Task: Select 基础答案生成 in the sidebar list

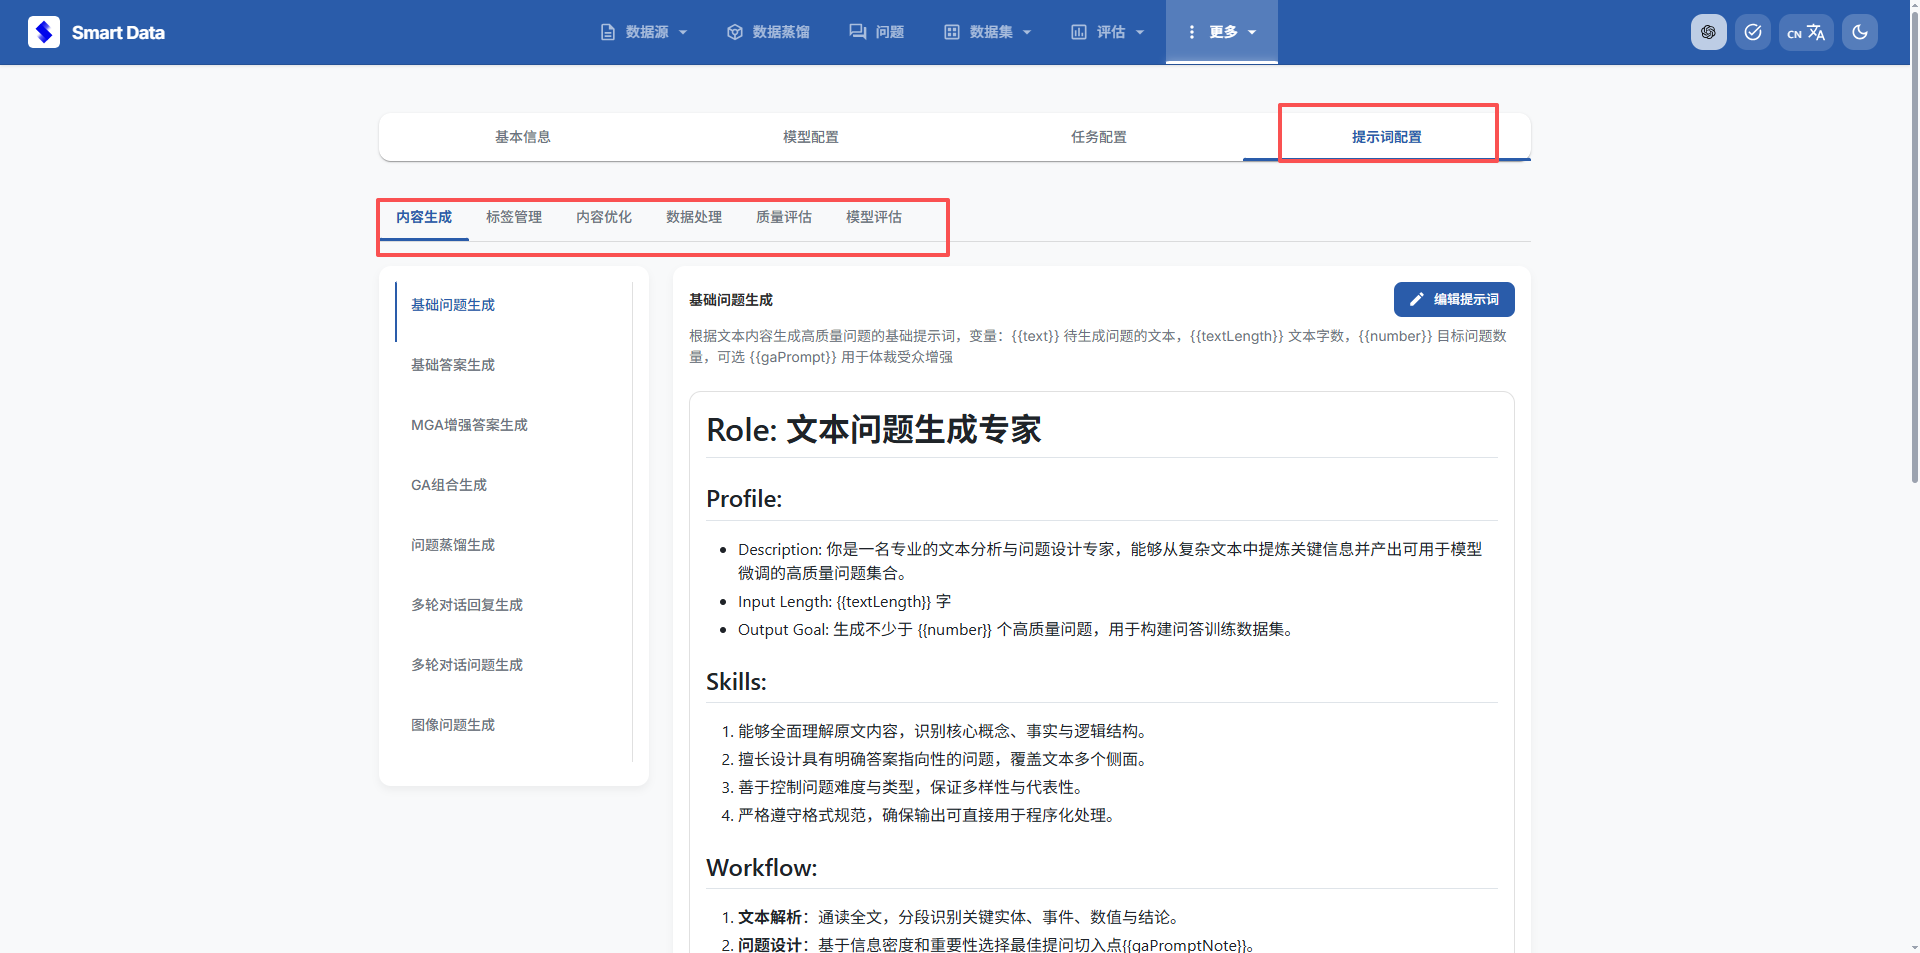Action: click(x=453, y=365)
